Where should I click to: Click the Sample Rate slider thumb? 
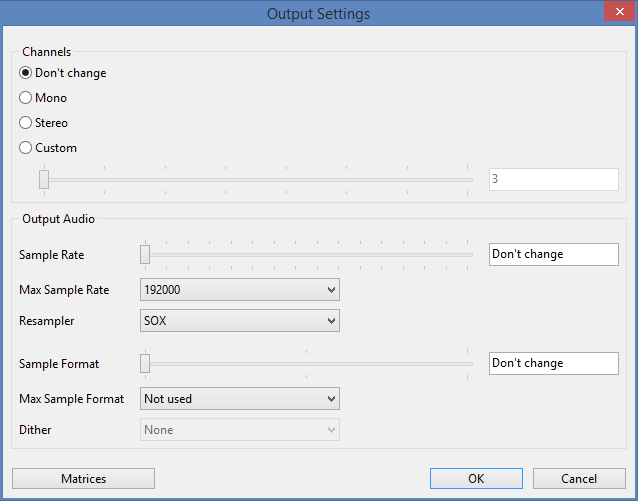click(145, 254)
